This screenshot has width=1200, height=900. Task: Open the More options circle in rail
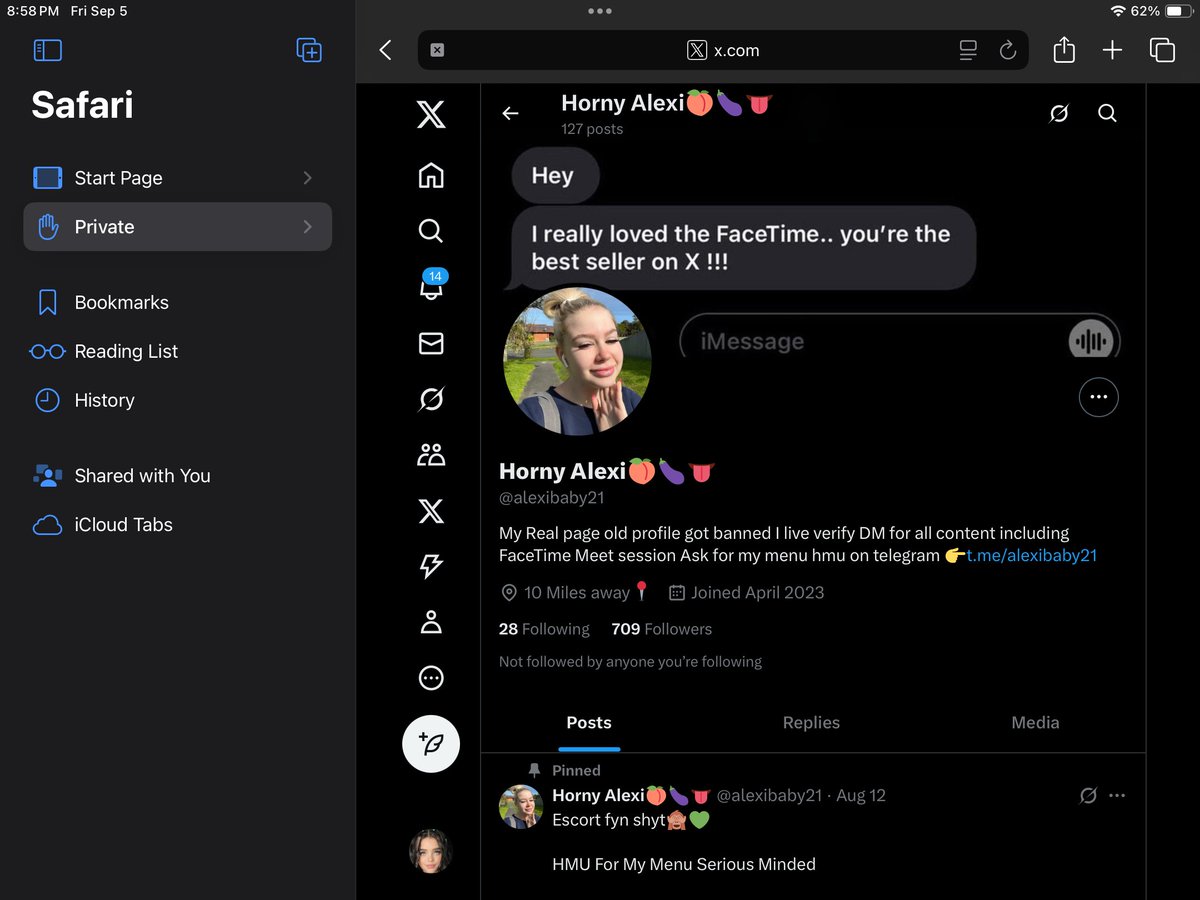tap(431, 679)
